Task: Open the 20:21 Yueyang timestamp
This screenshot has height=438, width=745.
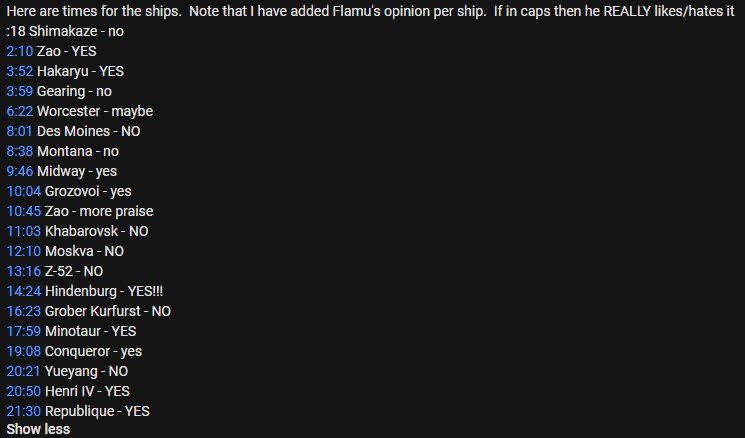Action: click(23, 371)
